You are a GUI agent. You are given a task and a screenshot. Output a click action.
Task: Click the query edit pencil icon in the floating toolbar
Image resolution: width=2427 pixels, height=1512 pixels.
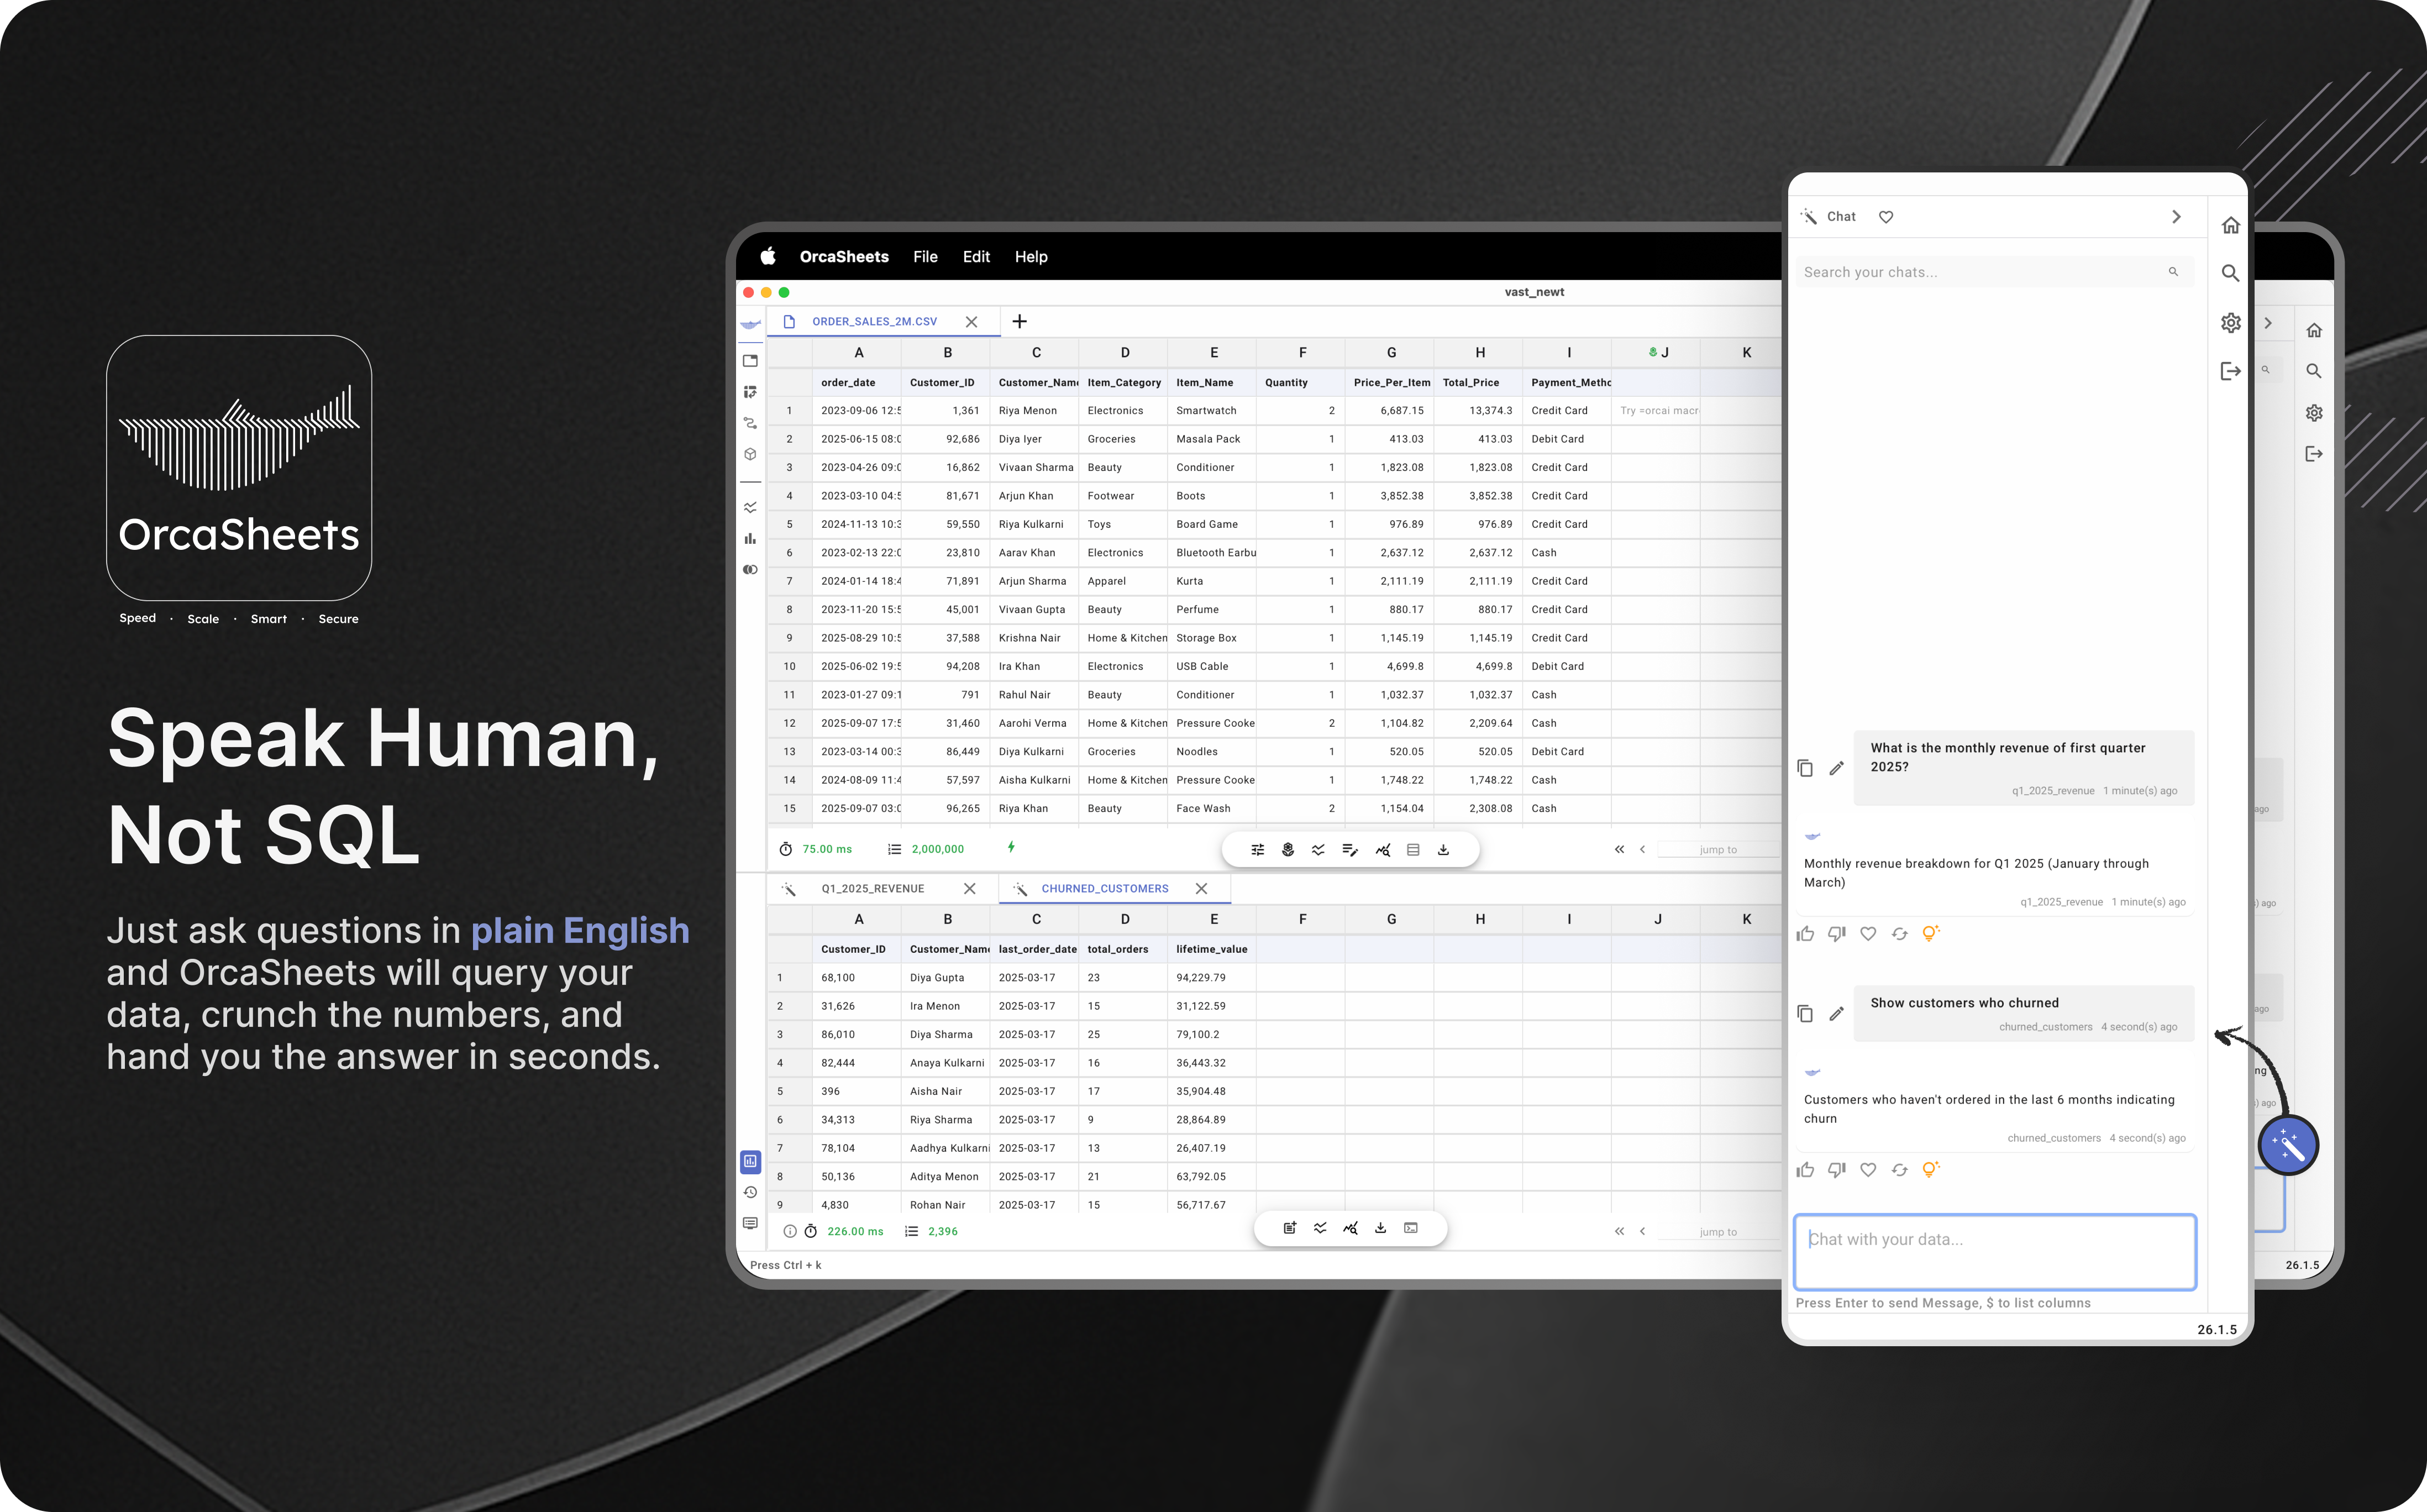click(x=1350, y=849)
